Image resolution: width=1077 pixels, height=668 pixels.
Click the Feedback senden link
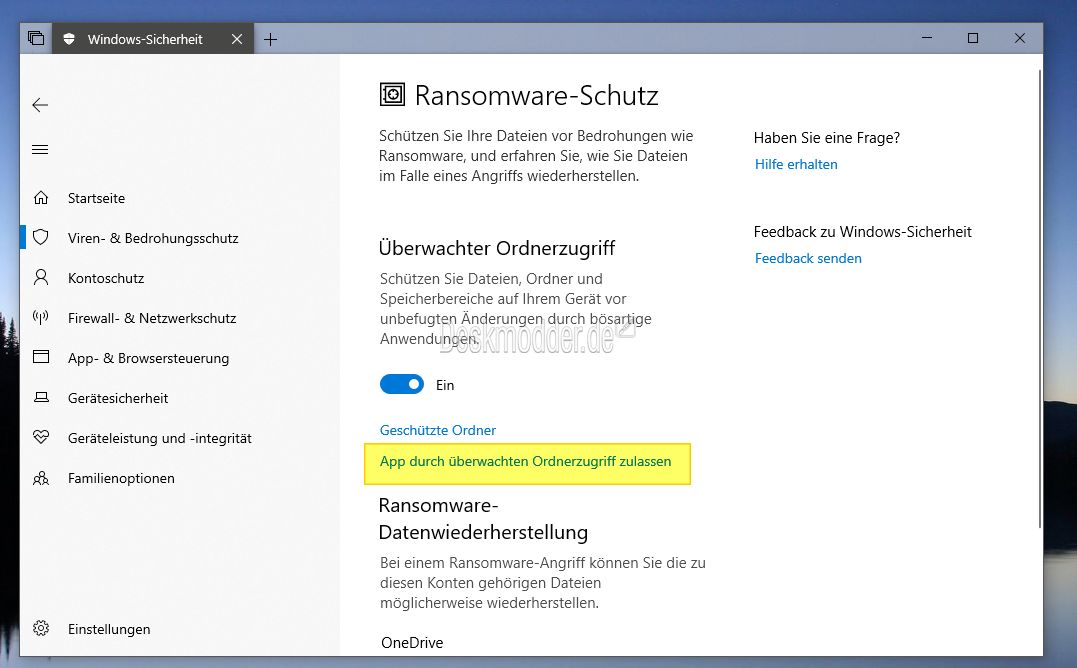click(808, 258)
